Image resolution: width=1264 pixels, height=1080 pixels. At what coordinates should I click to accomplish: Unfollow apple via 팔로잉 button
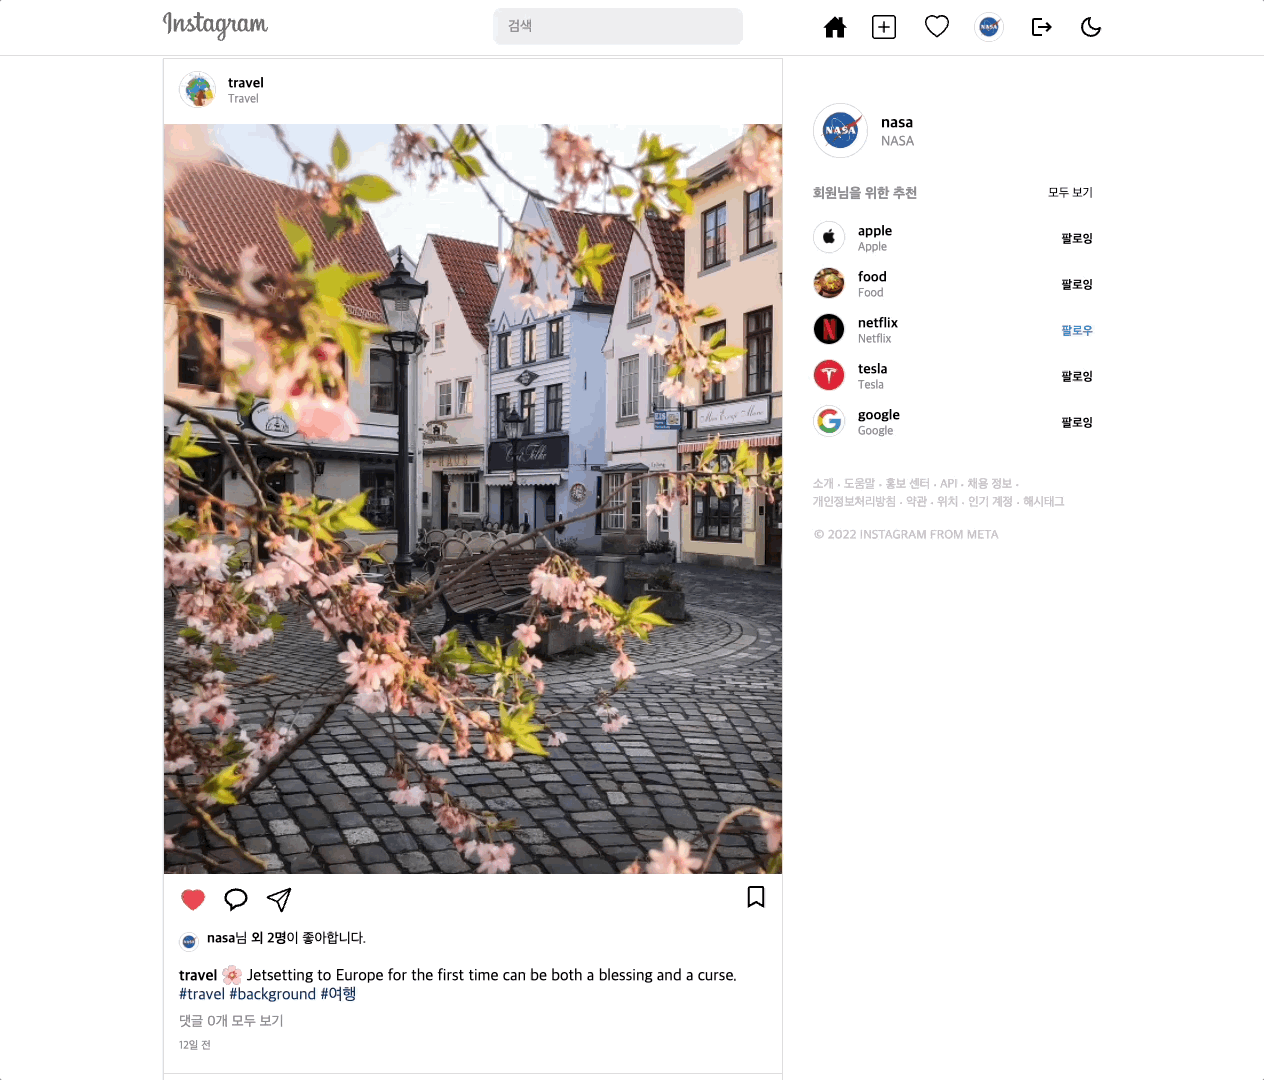(1077, 239)
